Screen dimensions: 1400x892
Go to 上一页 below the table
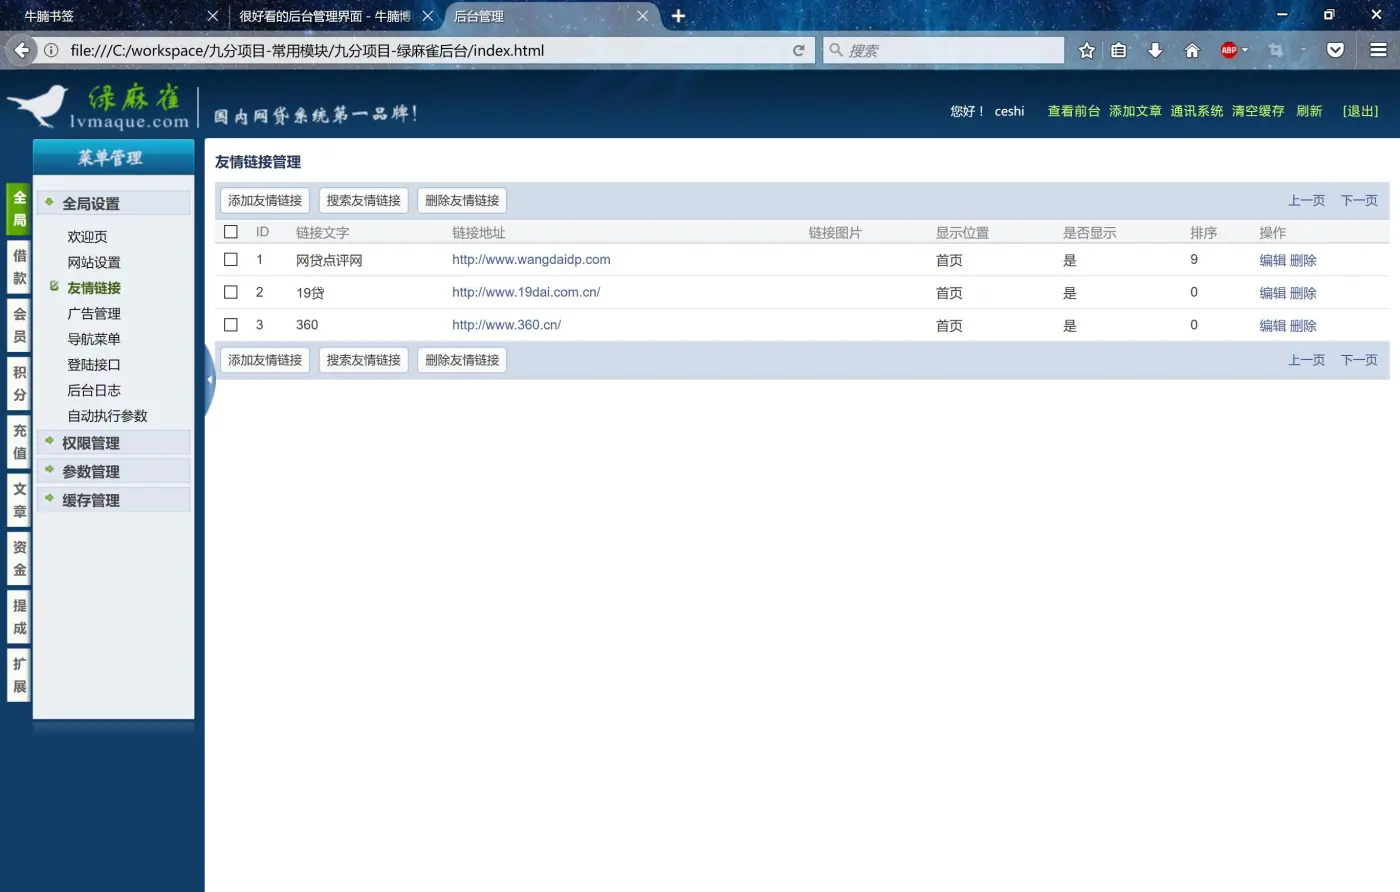tap(1306, 360)
